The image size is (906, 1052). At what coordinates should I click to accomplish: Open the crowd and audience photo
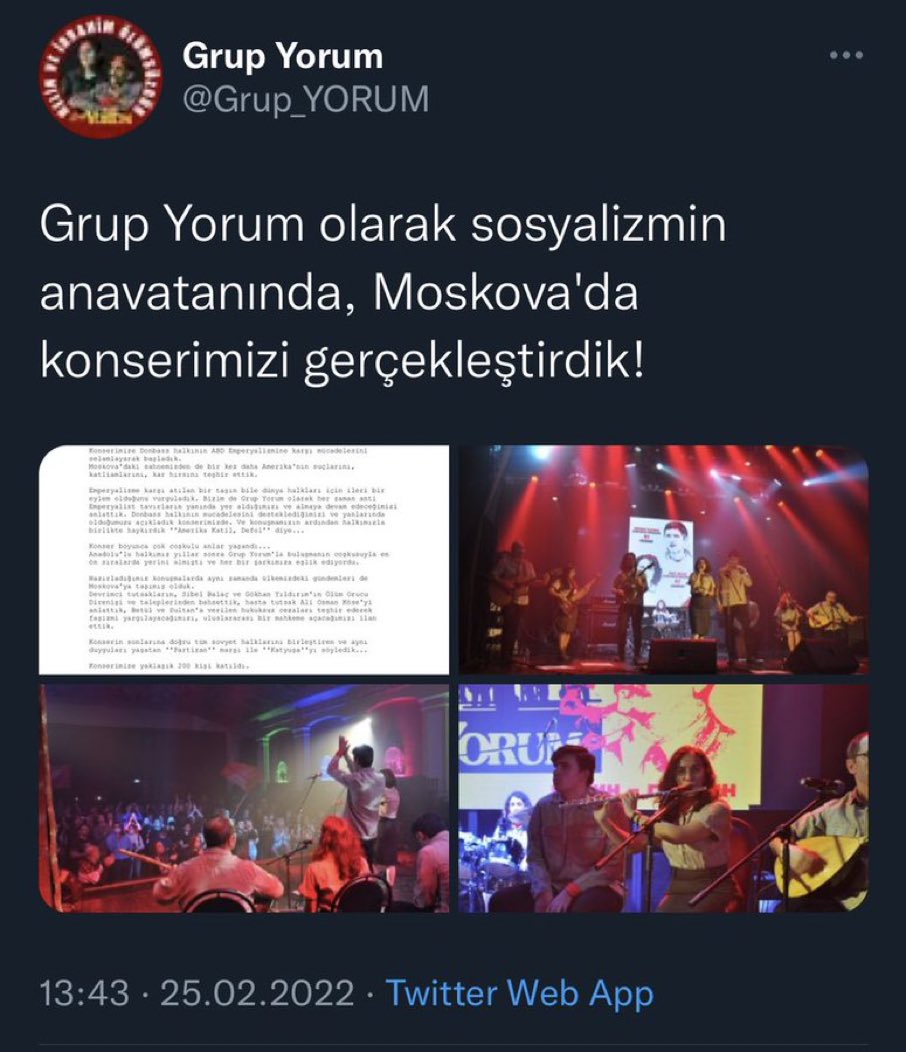coord(244,798)
